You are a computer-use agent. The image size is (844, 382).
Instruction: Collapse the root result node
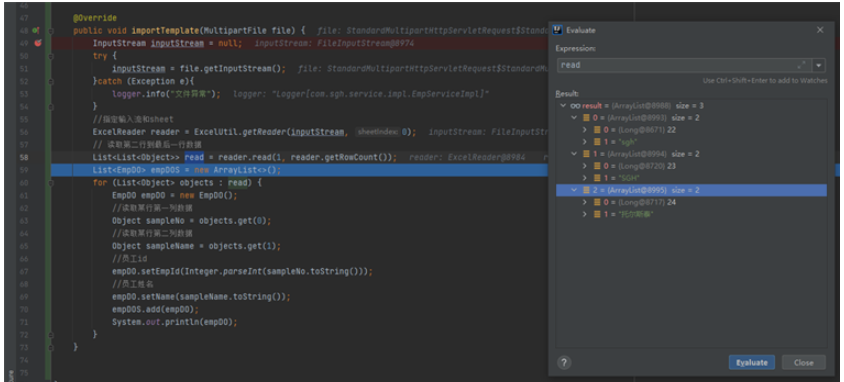point(563,106)
